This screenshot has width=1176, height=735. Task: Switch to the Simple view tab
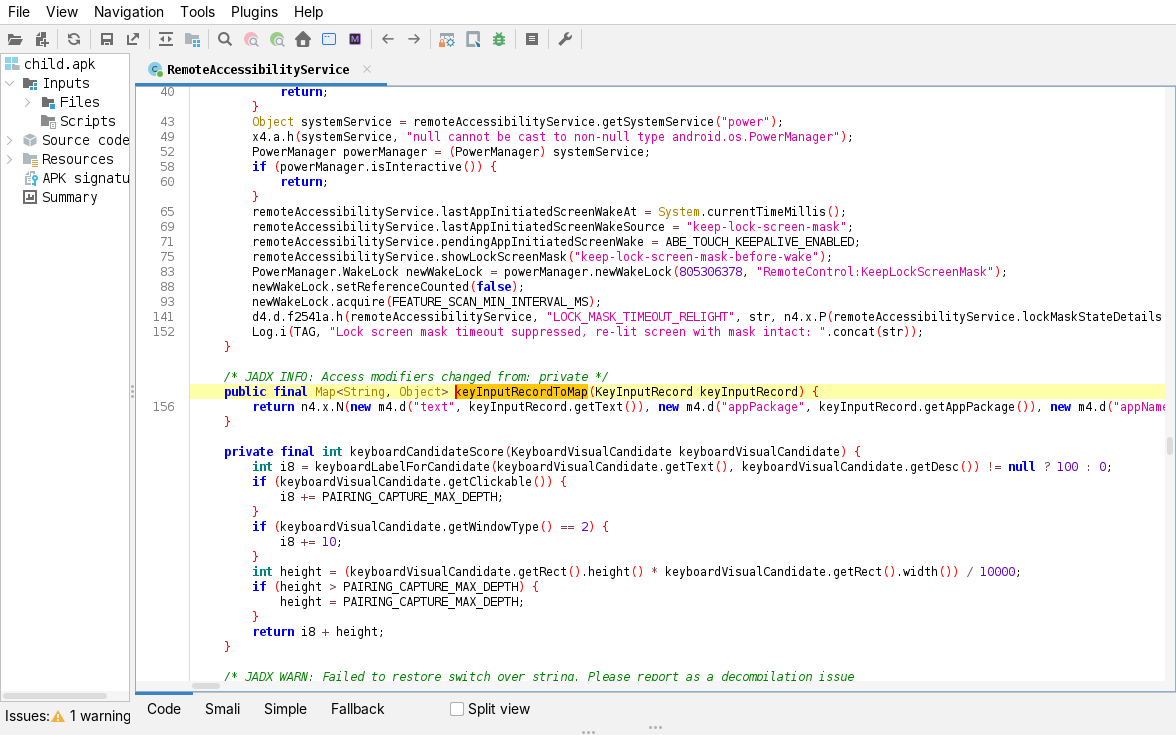[x=285, y=709]
